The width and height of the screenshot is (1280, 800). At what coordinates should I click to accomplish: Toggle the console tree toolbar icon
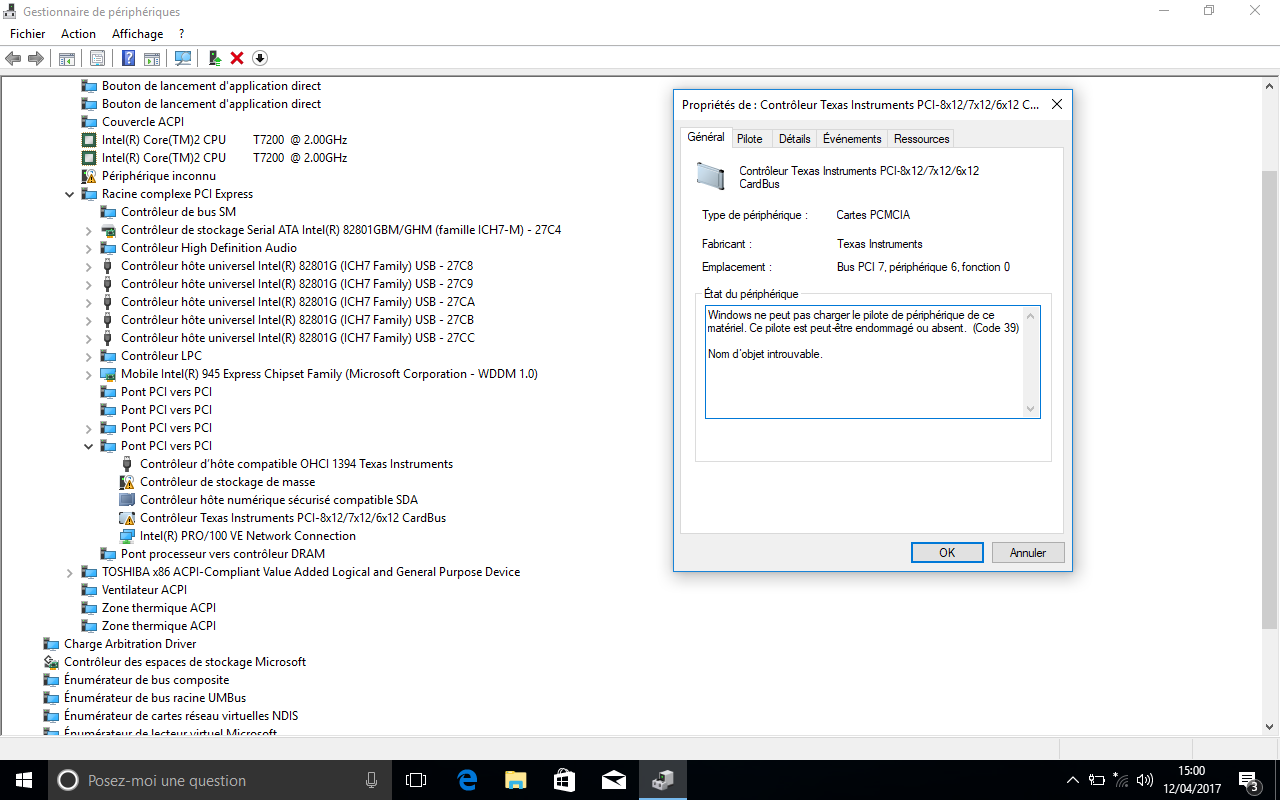(67, 58)
